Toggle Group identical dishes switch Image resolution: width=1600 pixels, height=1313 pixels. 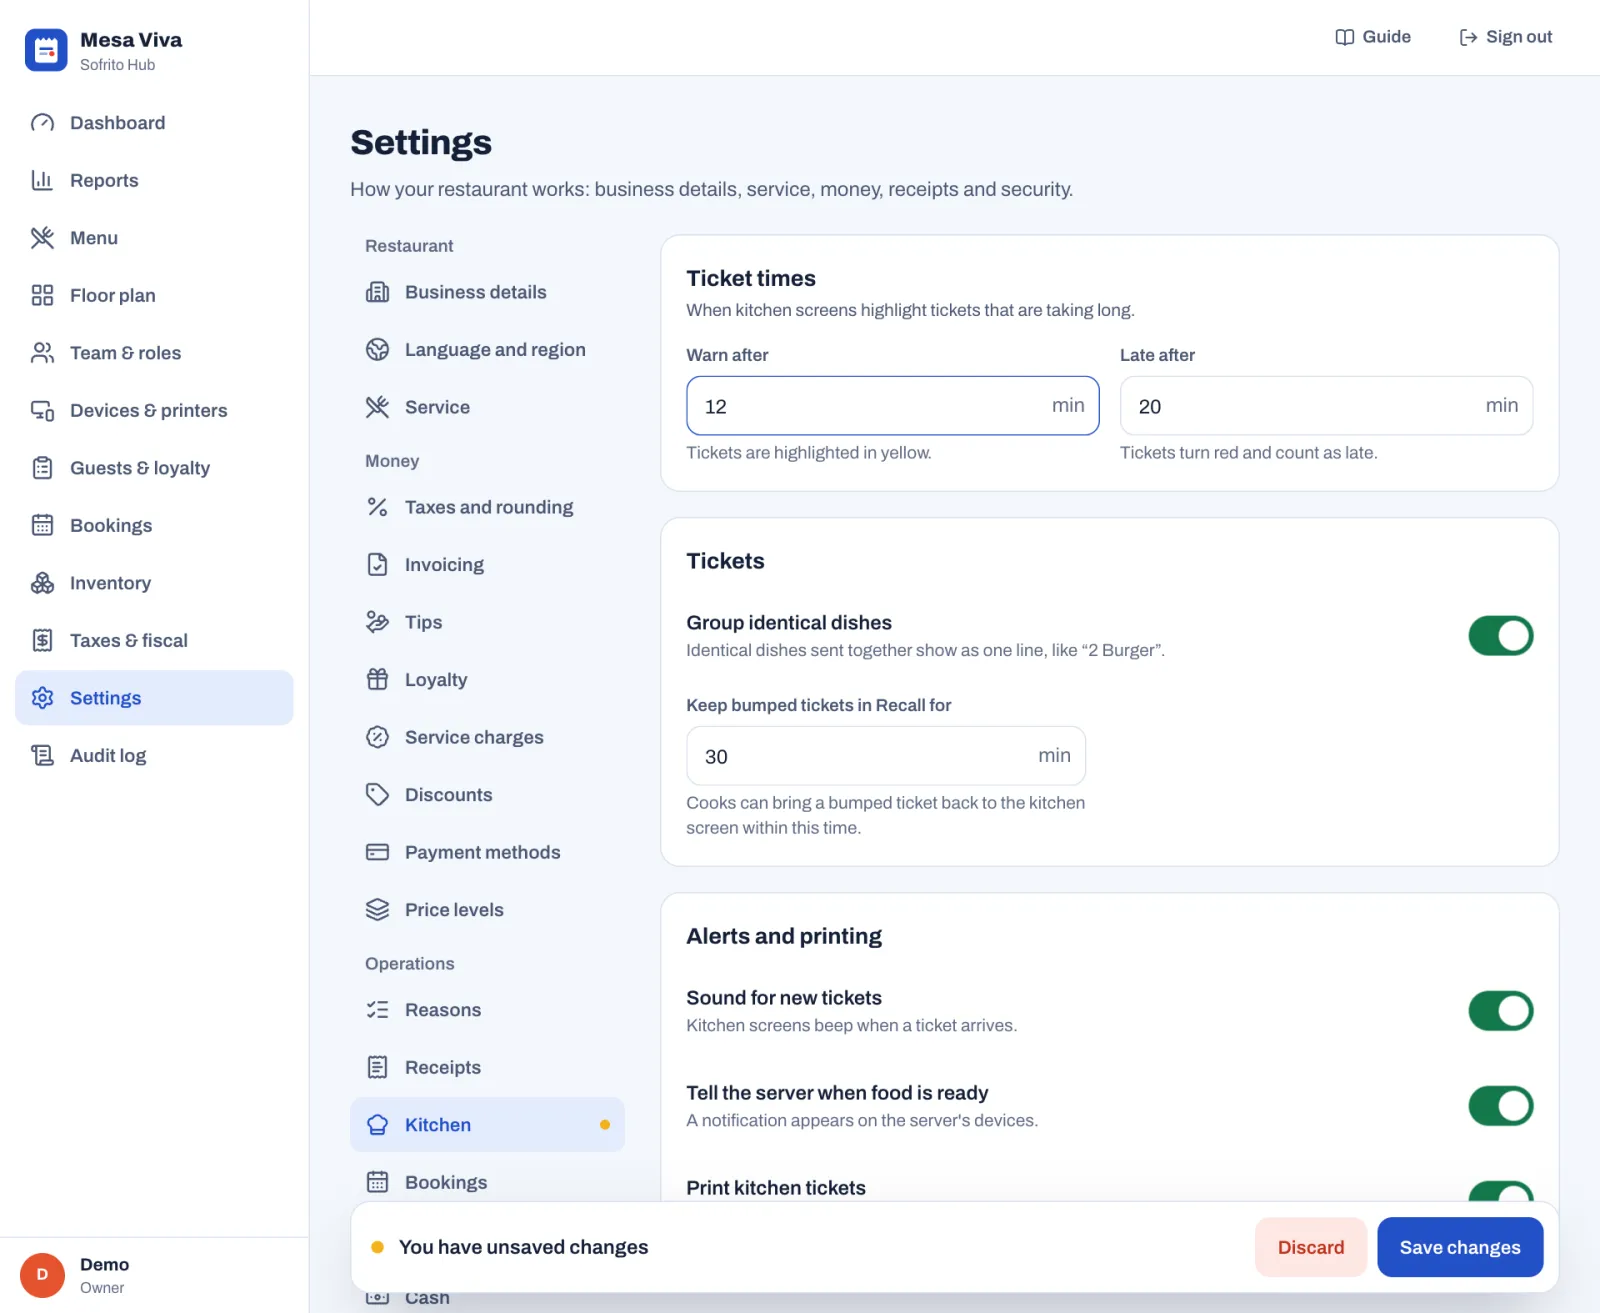pos(1500,636)
